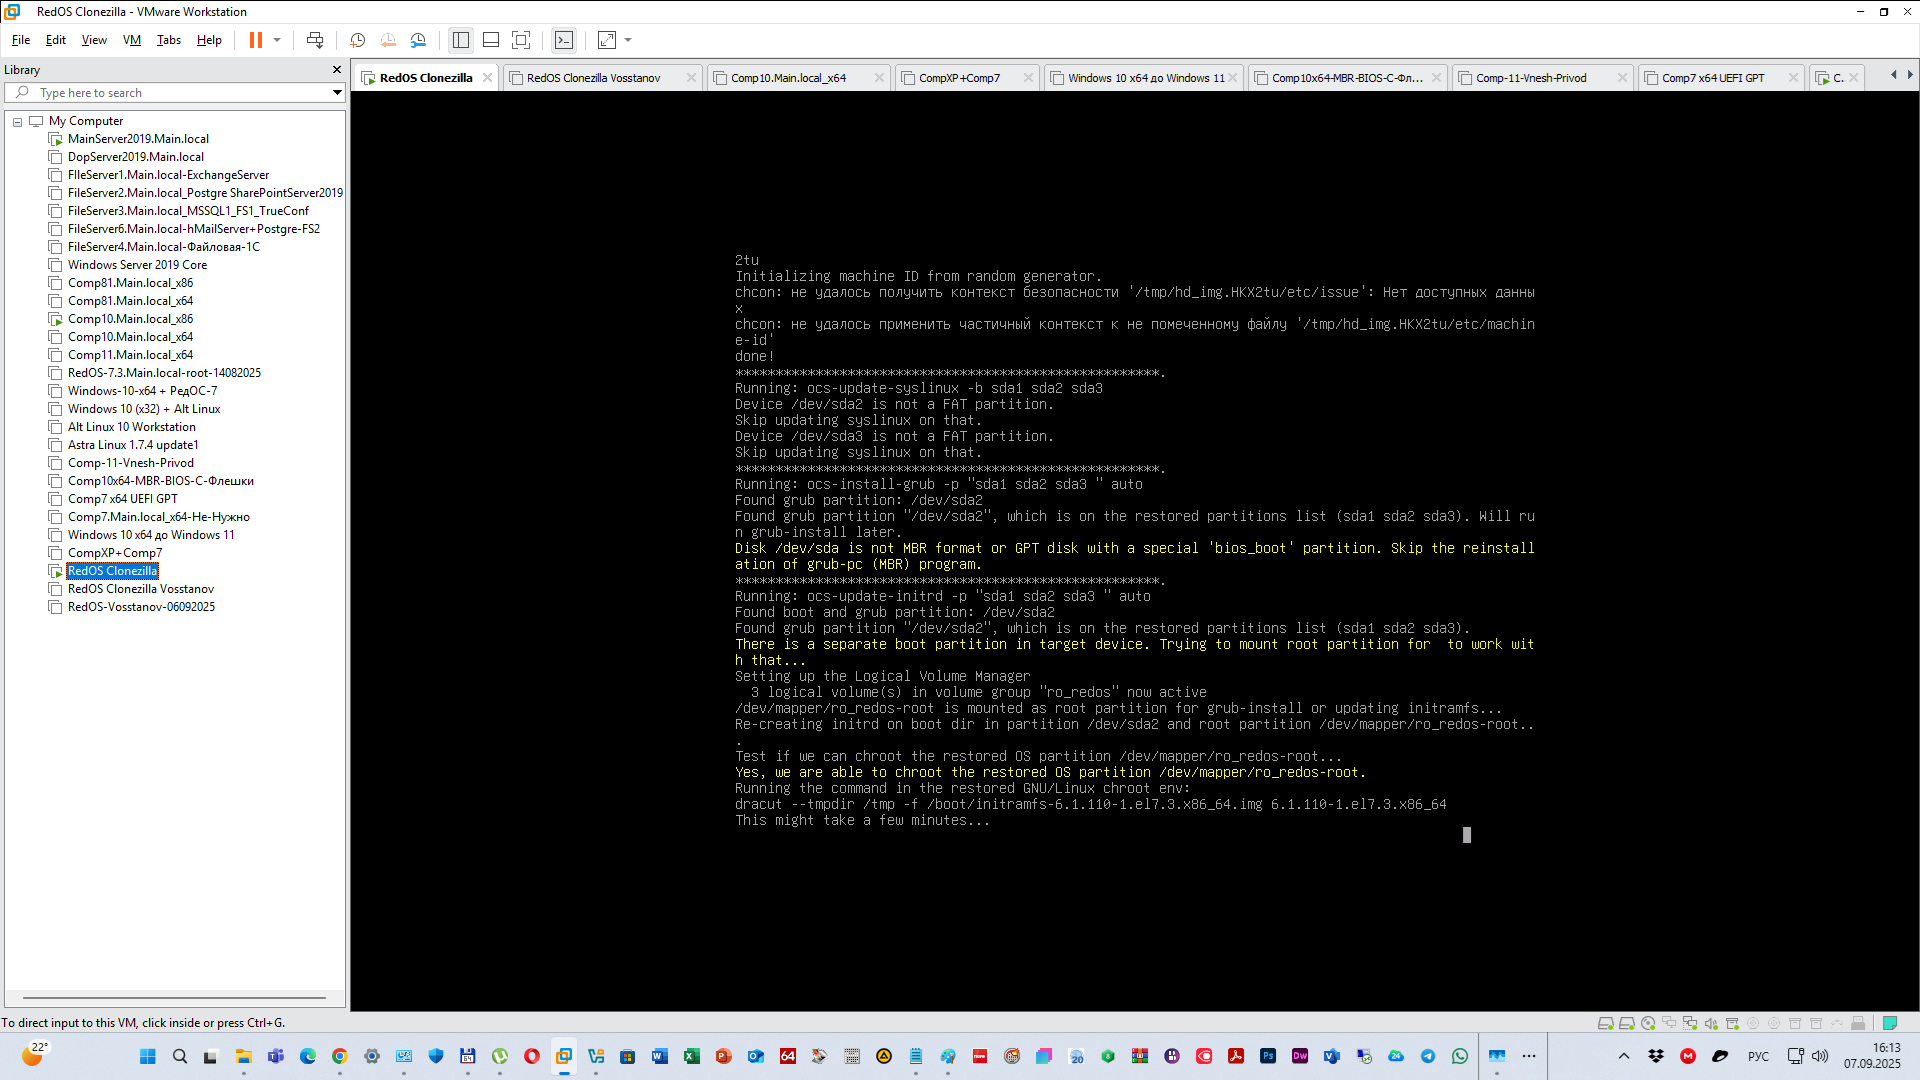Collapse the My Computer tree node
The width and height of the screenshot is (1920, 1080).
[17, 121]
